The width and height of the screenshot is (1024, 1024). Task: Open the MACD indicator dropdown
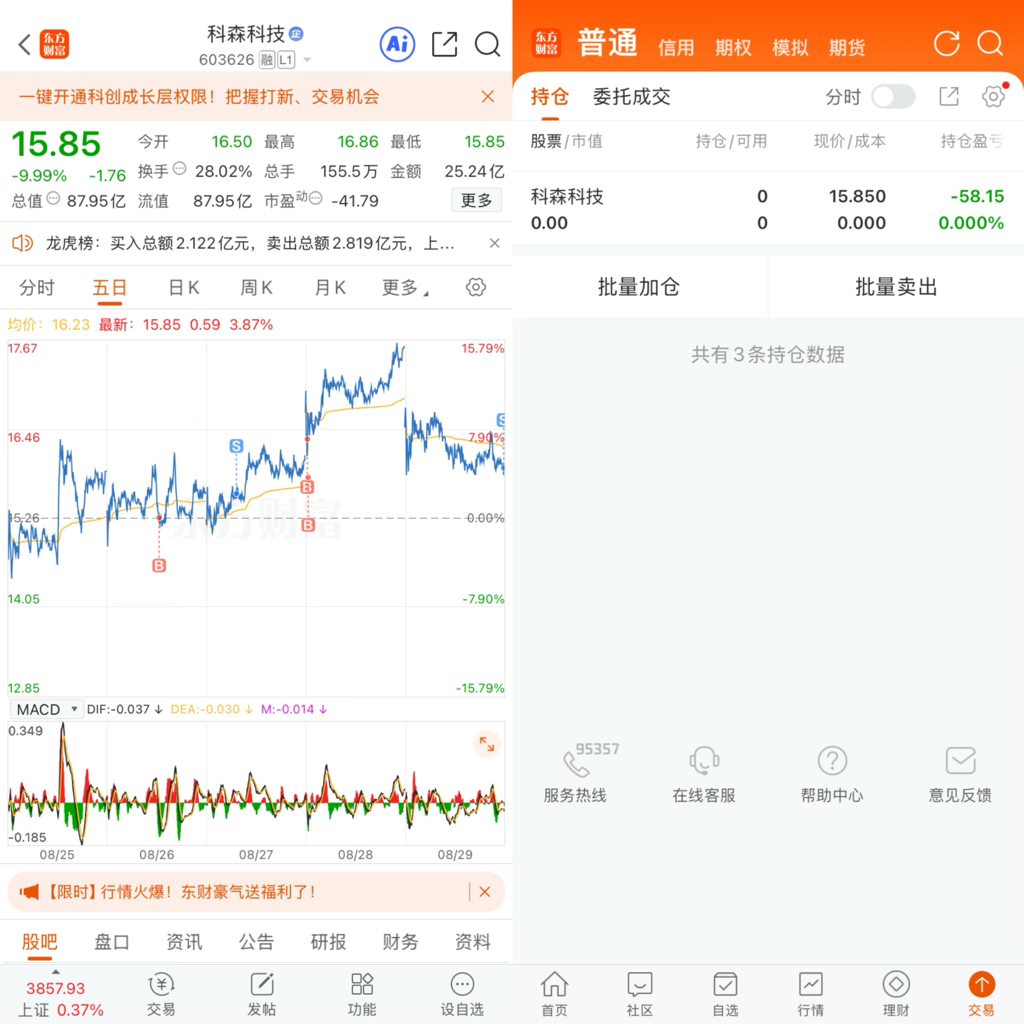click(46, 709)
